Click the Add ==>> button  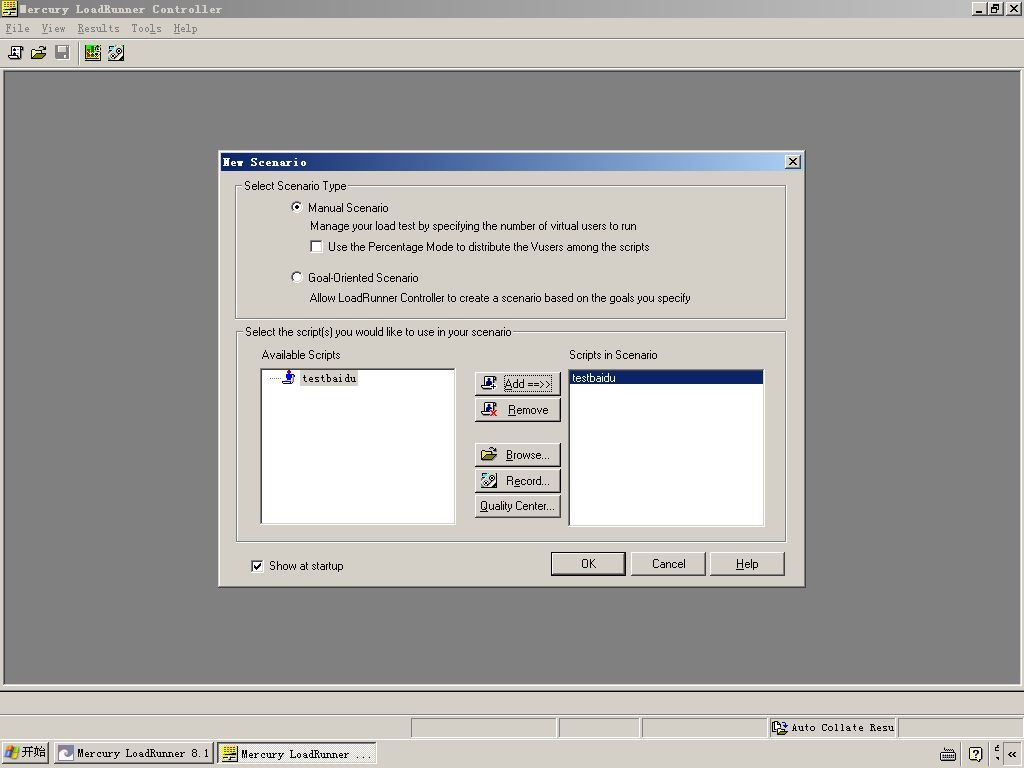[517, 383]
